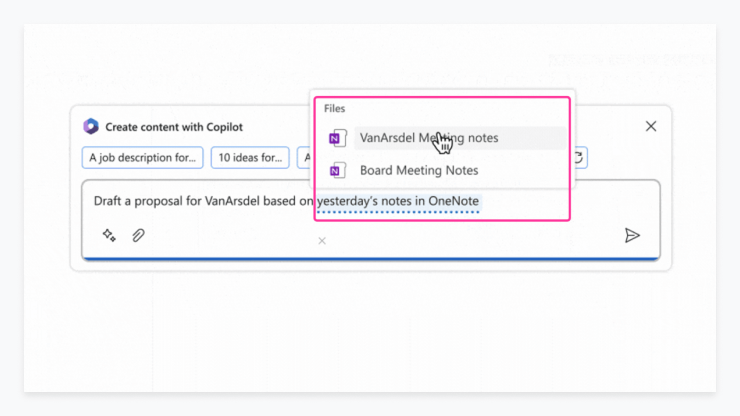Focus the Copilot prompt text box

pos(370,220)
